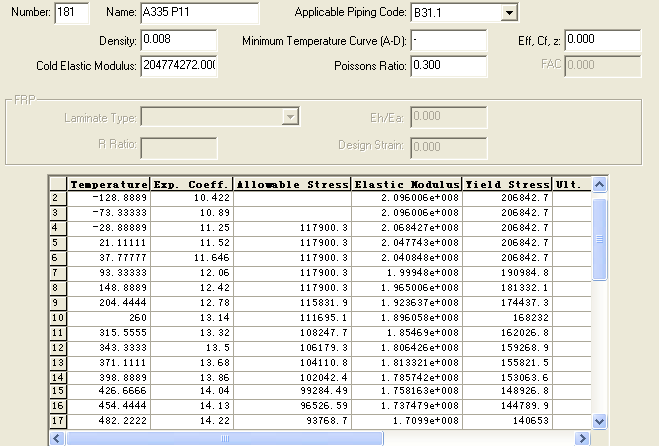Click the Eff, Cf, z input field
Viewport: 659px width, 446px height.
(x=602, y=40)
